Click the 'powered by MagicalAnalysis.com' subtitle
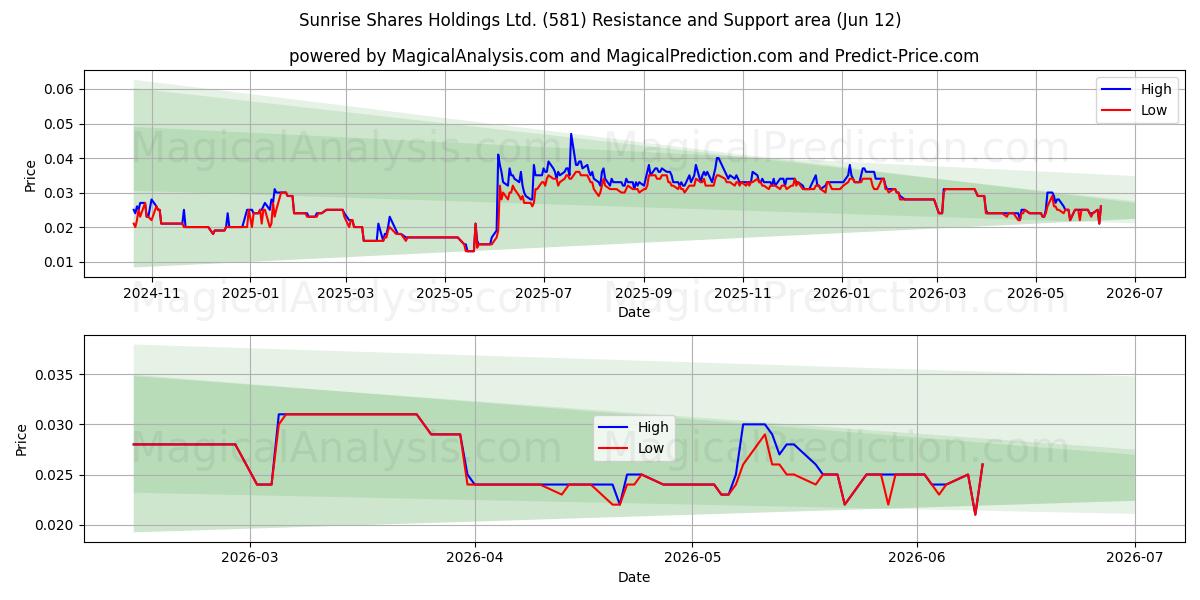 point(634,56)
